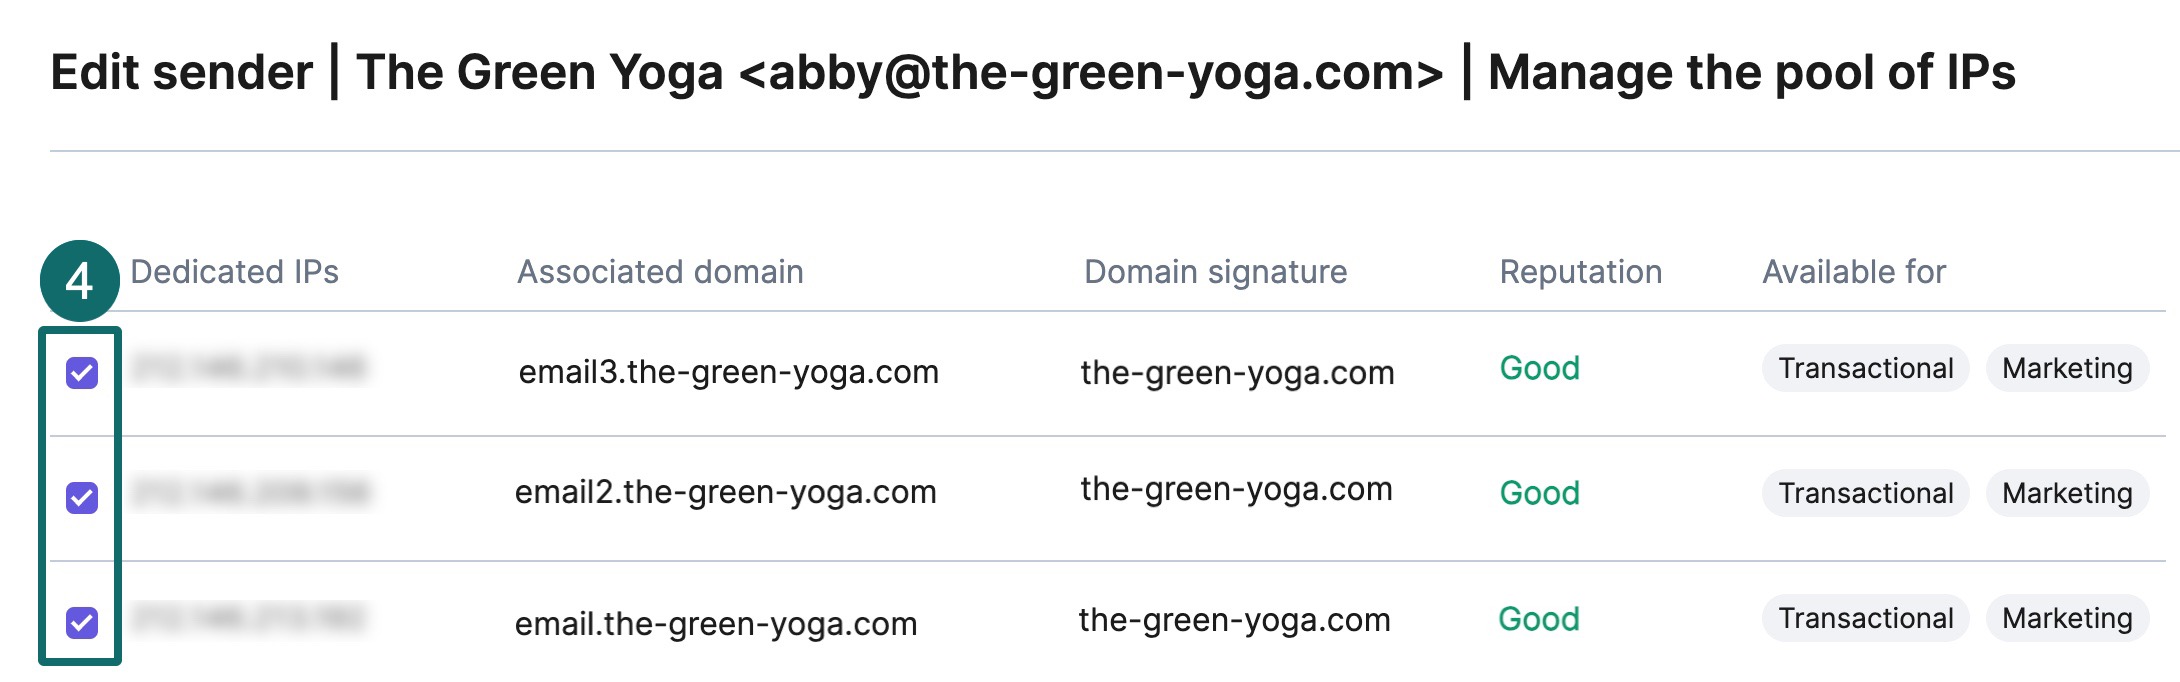The width and height of the screenshot is (2180, 682).
Task: Click the Available for column header
Action: tap(1853, 272)
